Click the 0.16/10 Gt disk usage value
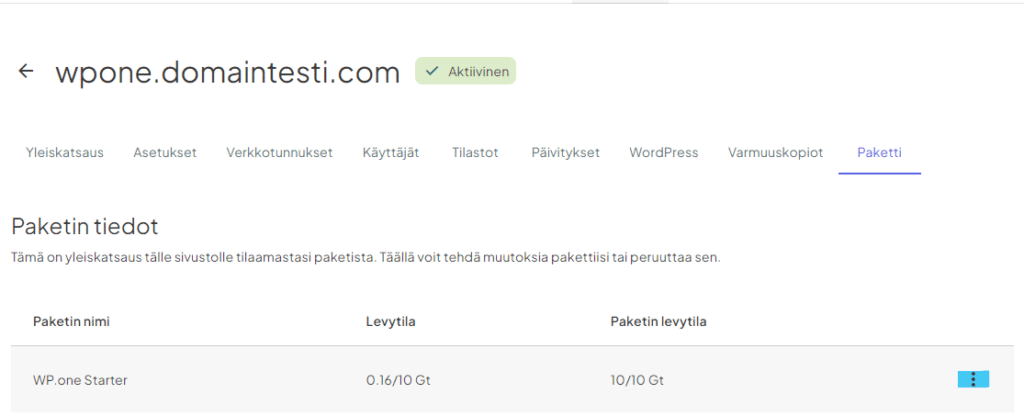The image size is (1024, 416). coord(398,380)
